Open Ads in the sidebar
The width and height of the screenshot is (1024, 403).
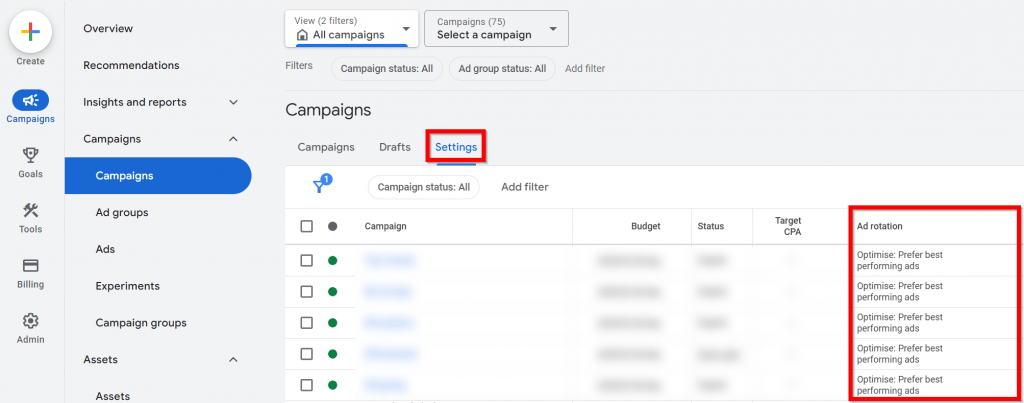coord(105,250)
